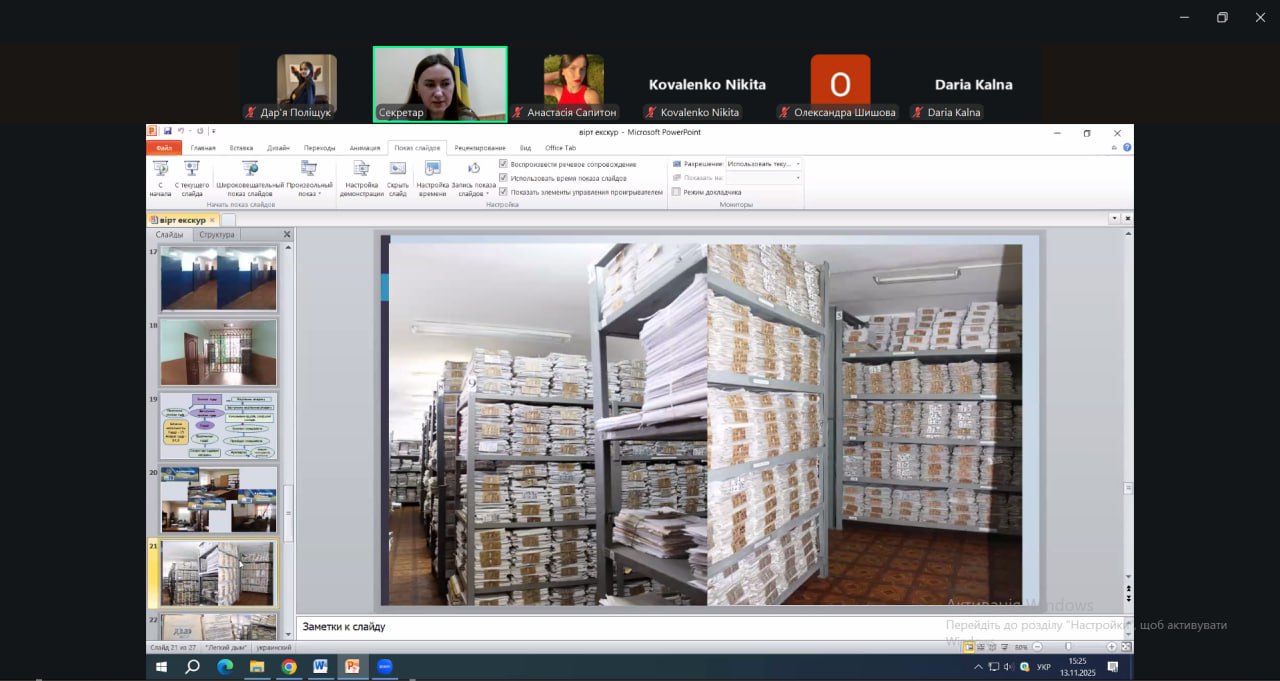Screen dimensions: 1280x681
Task: Select slide 19 thumbnail with the flowchart
Action: 218,426
